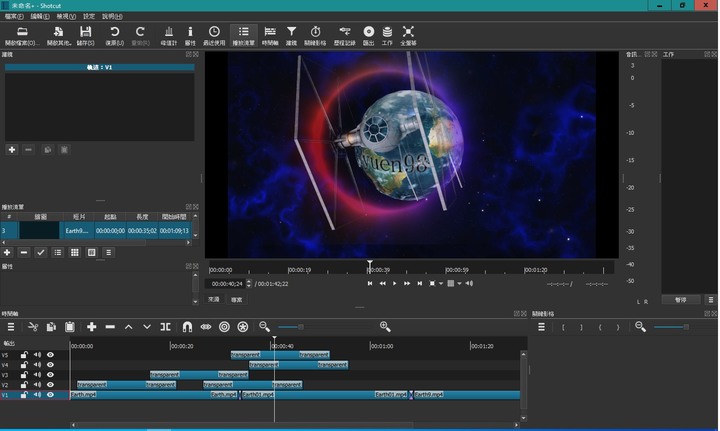Open the first menu in the menu bar
This screenshot has width=720, height=431.
[x=14, y=17]
